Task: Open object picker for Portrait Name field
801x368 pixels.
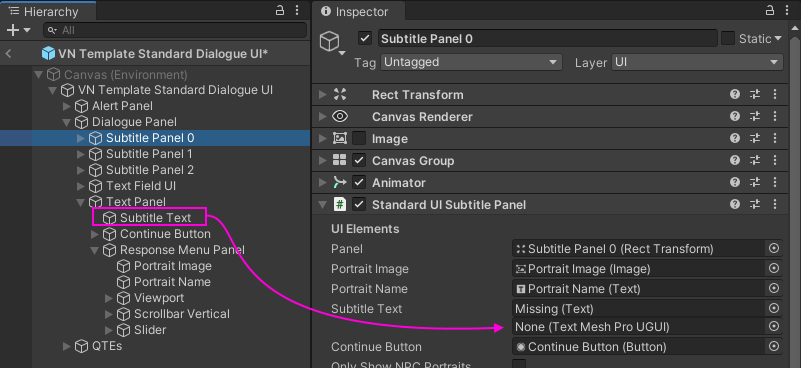Action: click(x=774, y=289)
